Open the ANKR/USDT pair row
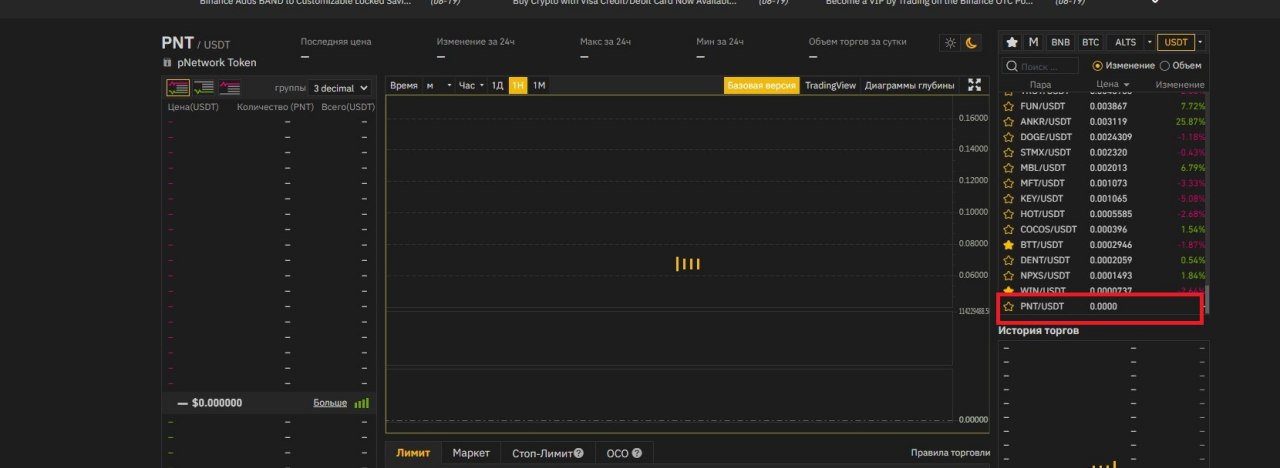Screen dimensions: 1280x468 pyautogui.click(x=1104, y=121)
